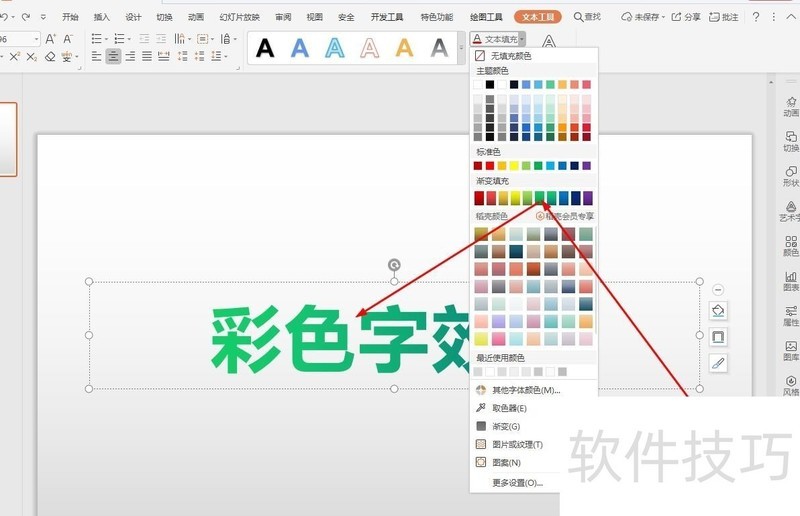Open 艺术字 WordArt side panel

(x=790, y=211)
